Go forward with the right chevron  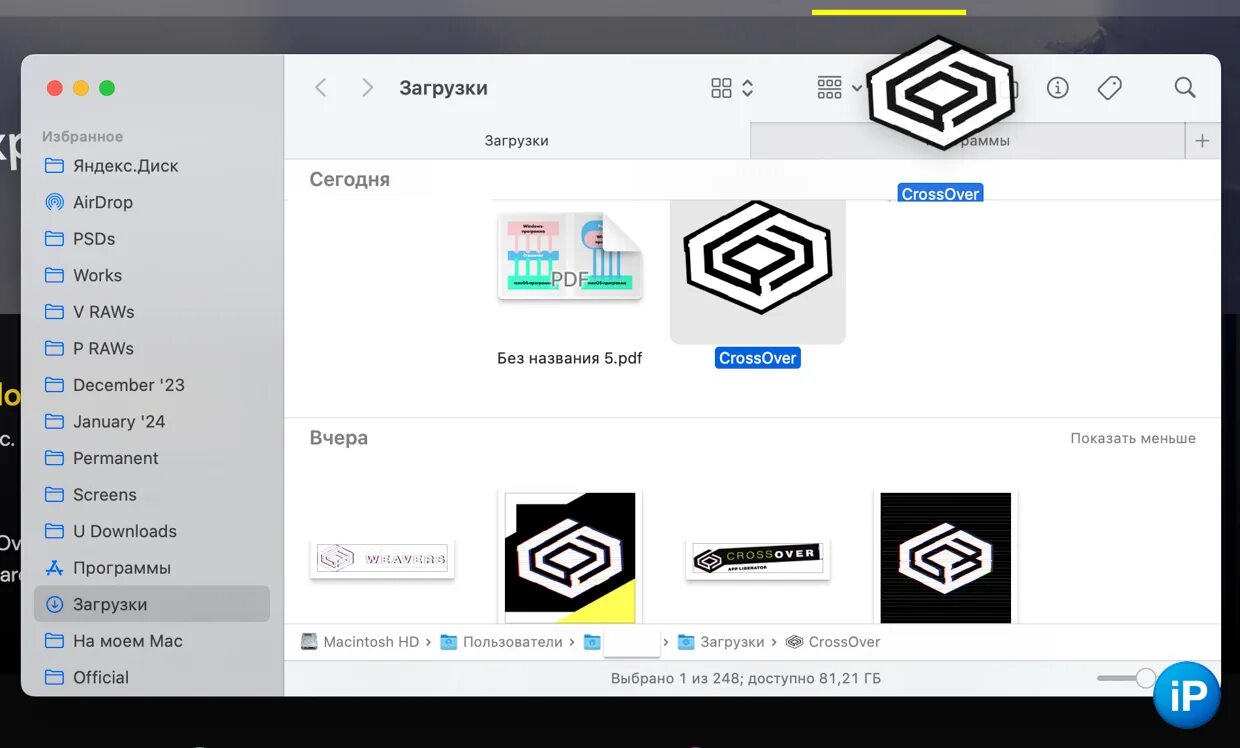point(367,88)
